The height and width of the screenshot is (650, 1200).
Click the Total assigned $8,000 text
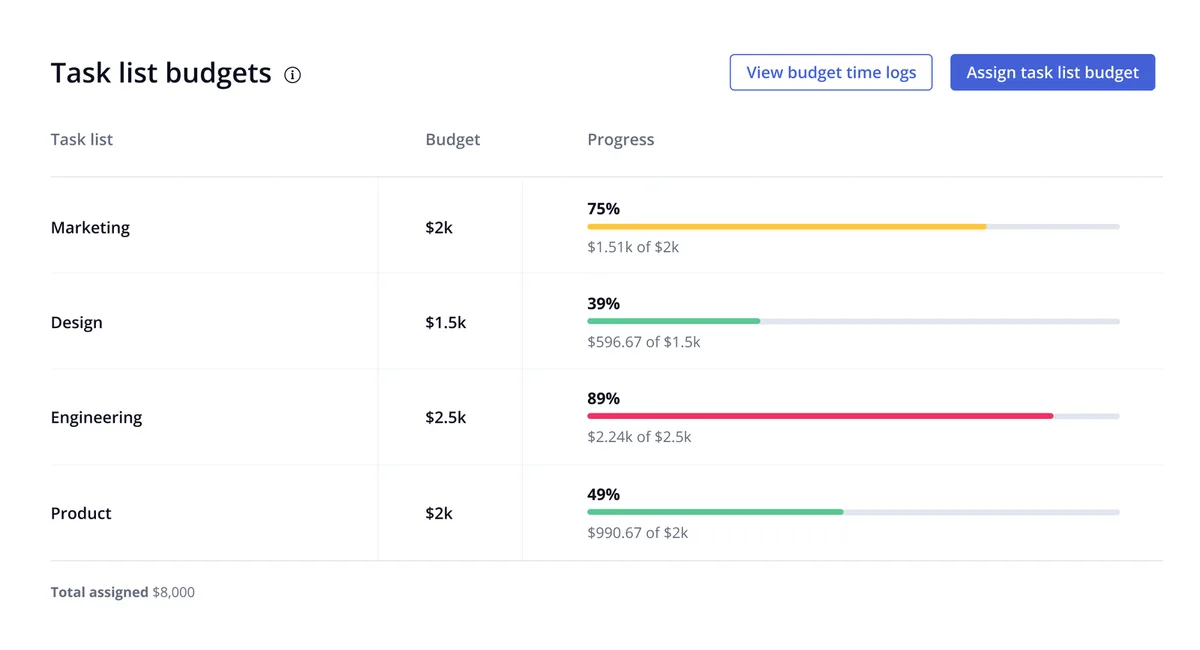coord(123,592)
